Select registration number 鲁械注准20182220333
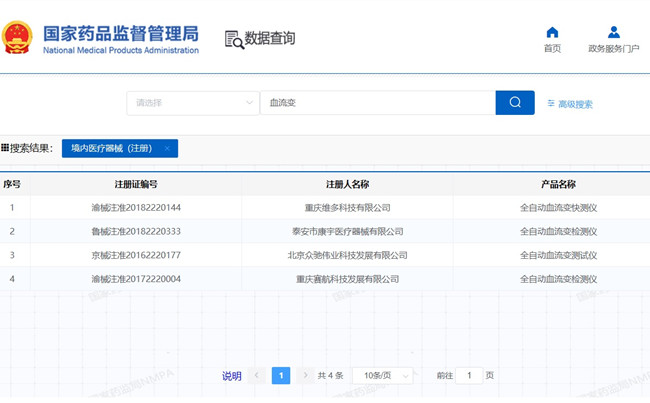The width and height of the screenshot is (650, 403). tap(136, 231)
